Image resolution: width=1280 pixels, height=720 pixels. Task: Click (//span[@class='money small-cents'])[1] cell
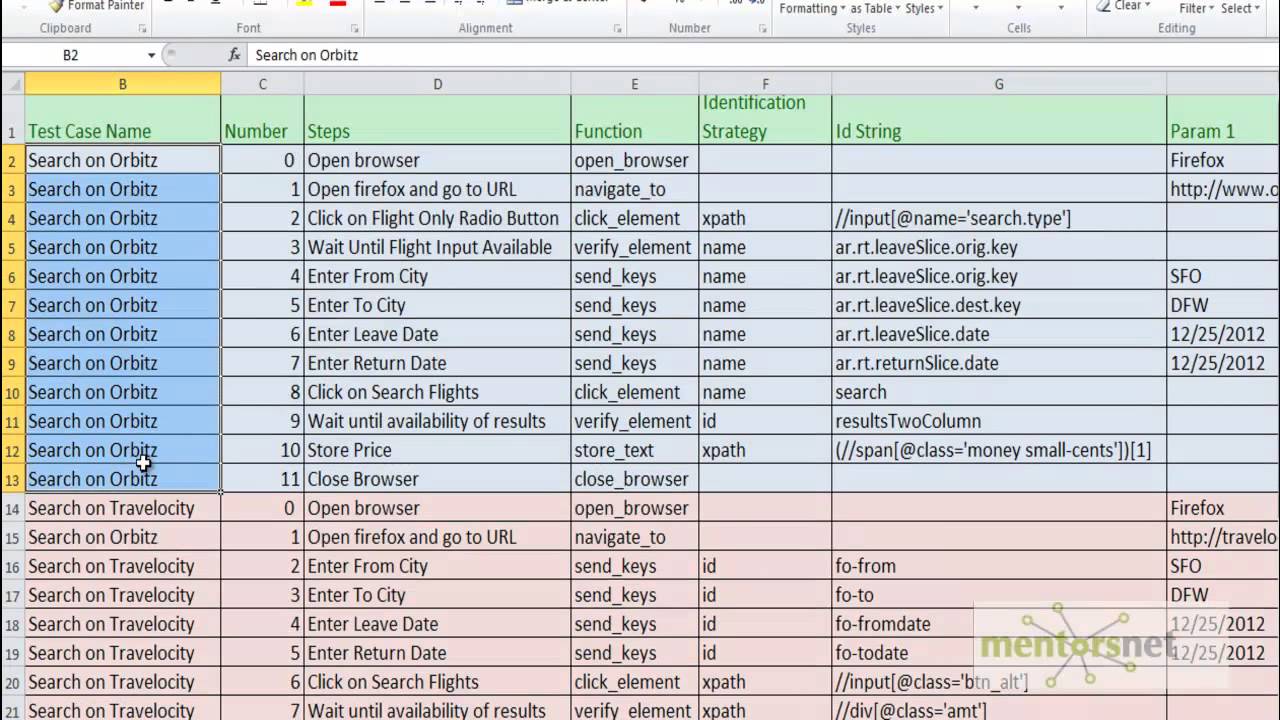tap(999, 450)
